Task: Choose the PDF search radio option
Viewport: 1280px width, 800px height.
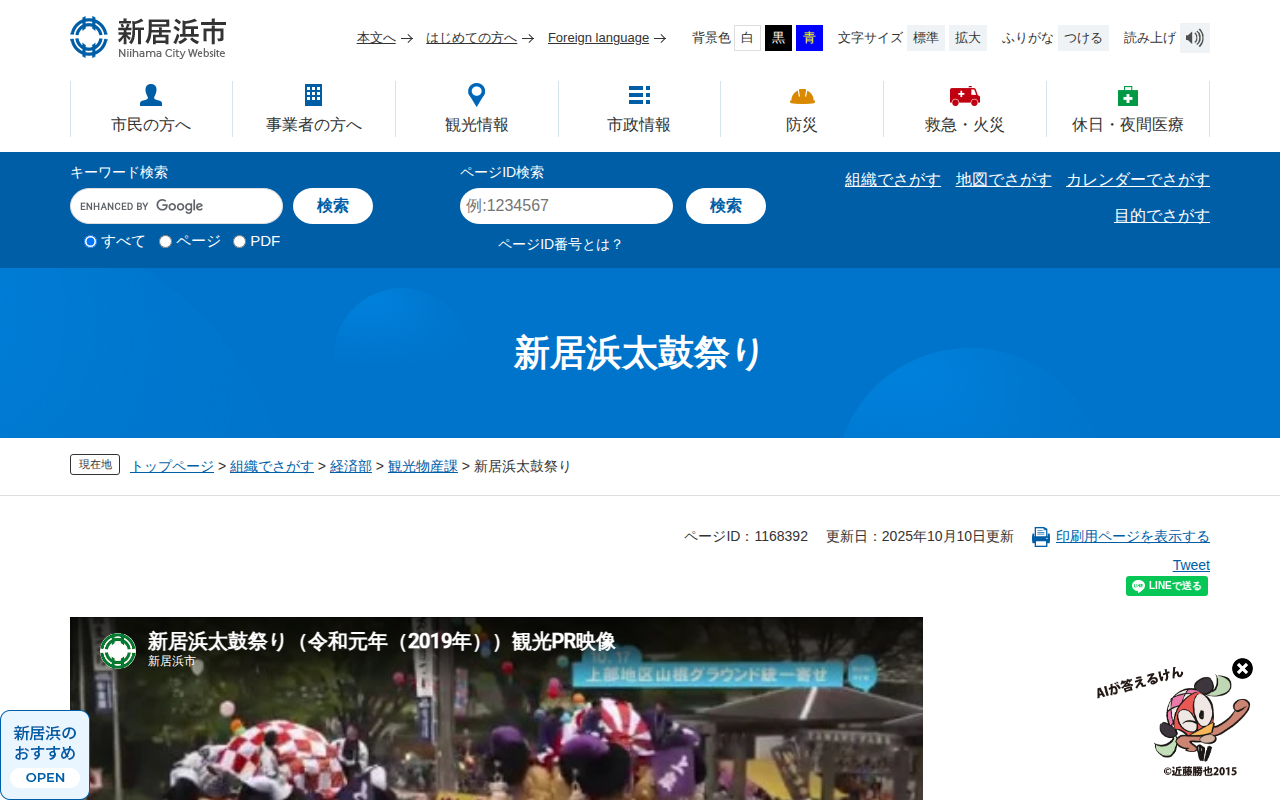Action: point(238,241)
